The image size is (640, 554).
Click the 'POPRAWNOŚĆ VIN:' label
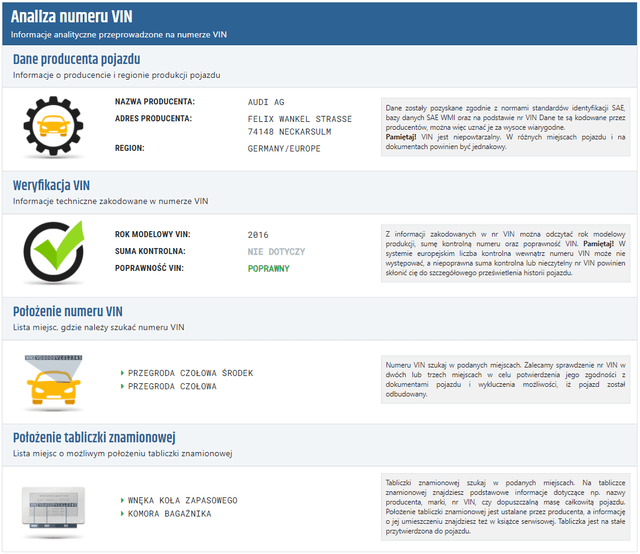149,268
